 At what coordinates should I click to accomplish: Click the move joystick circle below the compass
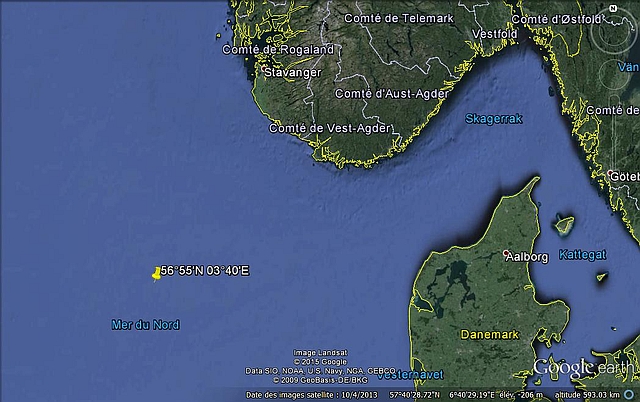click(616, 73)
